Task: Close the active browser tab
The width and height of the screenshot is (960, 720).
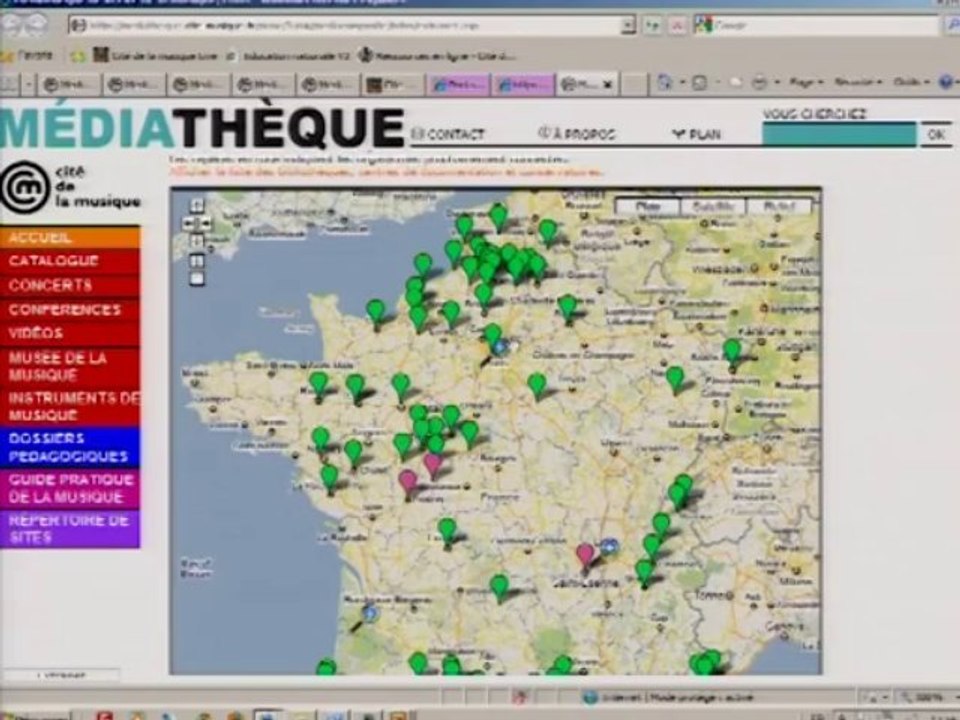Action: 607,84
